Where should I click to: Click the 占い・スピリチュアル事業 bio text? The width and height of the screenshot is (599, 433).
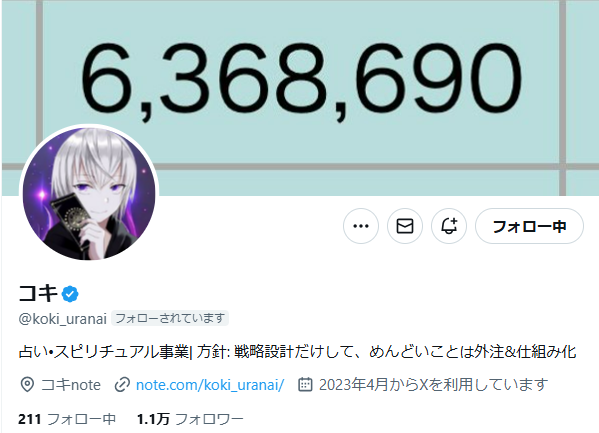[104, 352]
